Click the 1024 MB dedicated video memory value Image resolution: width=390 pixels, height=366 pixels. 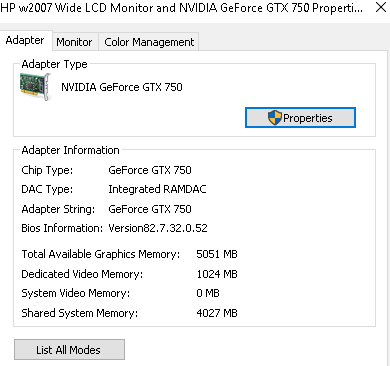(x=217, y=274)
